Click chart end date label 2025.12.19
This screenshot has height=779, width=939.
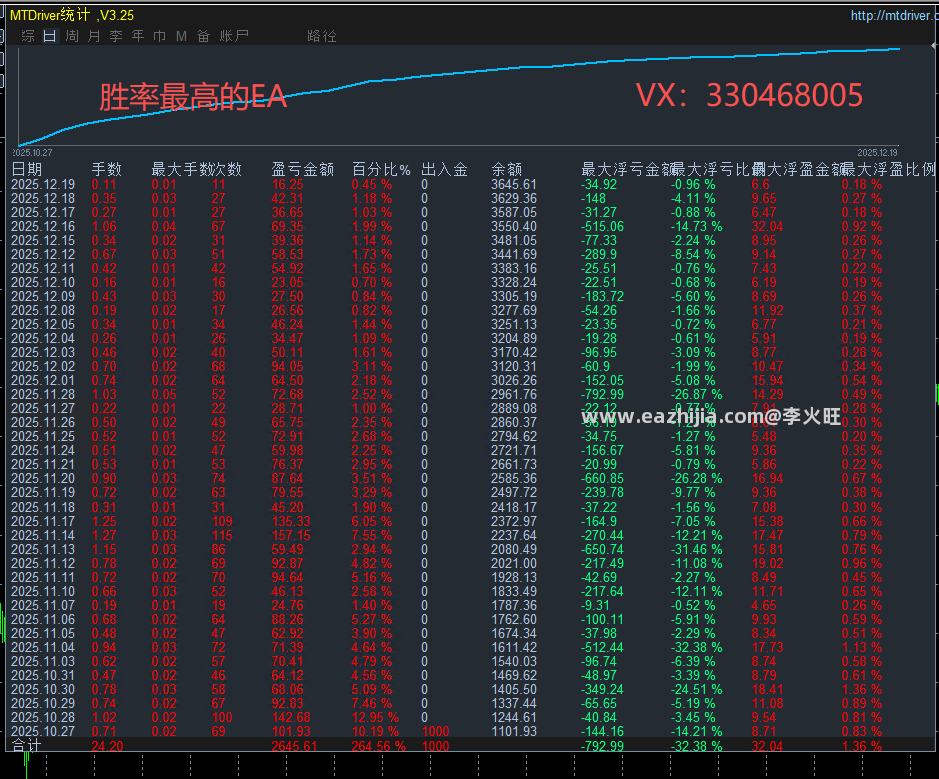[877, 153]
